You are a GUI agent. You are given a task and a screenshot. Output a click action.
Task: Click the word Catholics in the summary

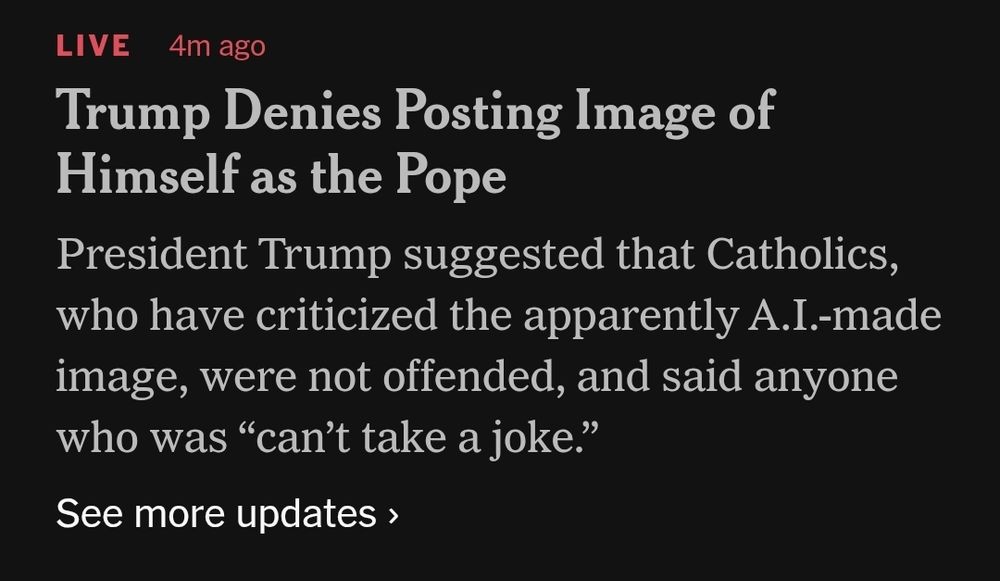pyautogui.click(x=797, y=254)
